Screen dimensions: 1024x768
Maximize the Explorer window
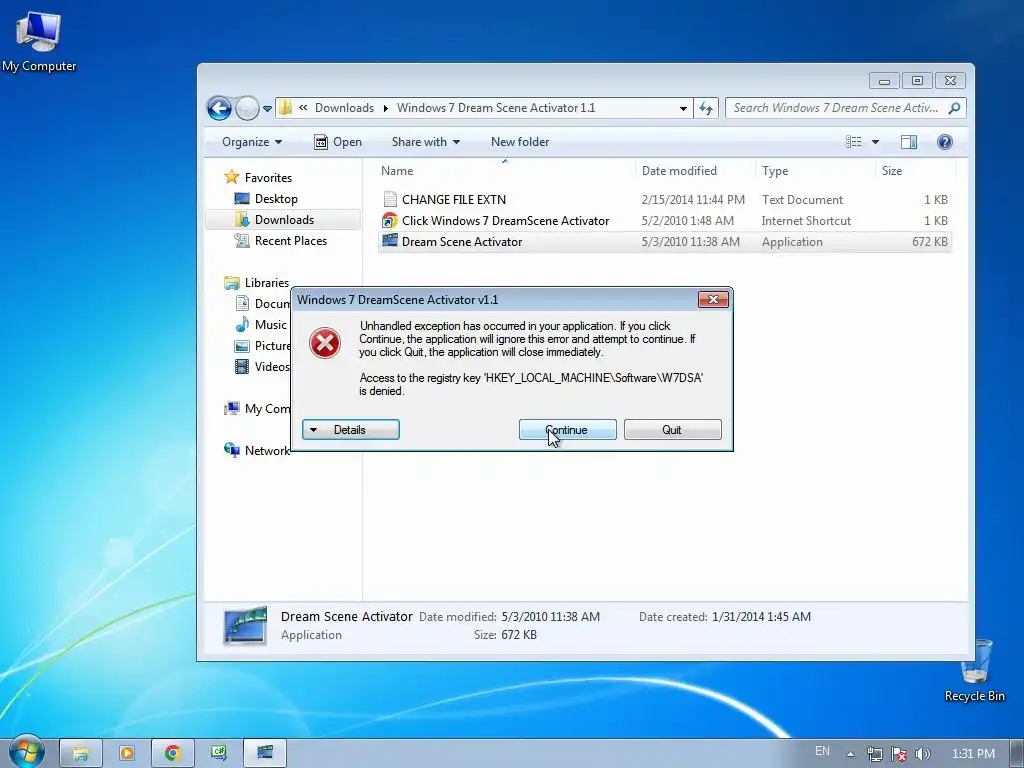coord(917,80)
